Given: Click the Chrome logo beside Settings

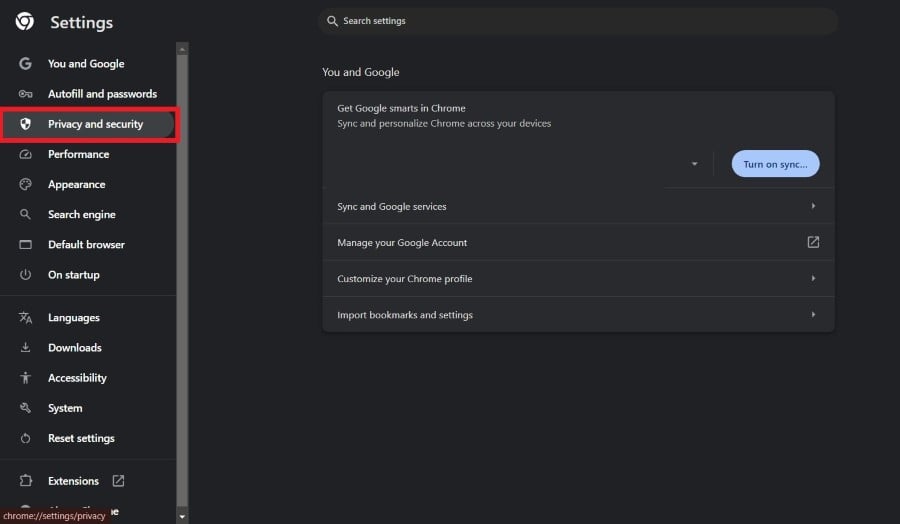Looking at the screenshot, I should tap(25, 22).
